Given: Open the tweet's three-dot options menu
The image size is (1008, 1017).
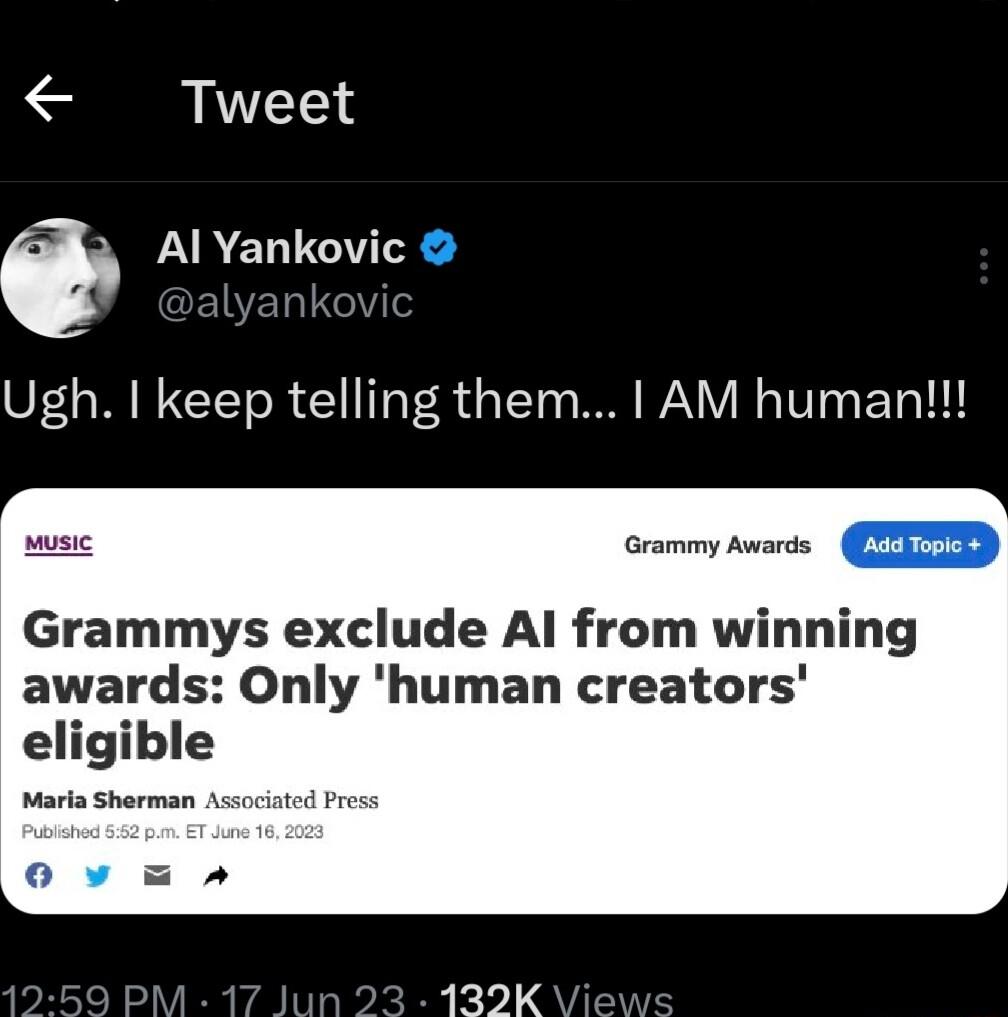Looking at the screenshot, I should click(x=983, y=267).
